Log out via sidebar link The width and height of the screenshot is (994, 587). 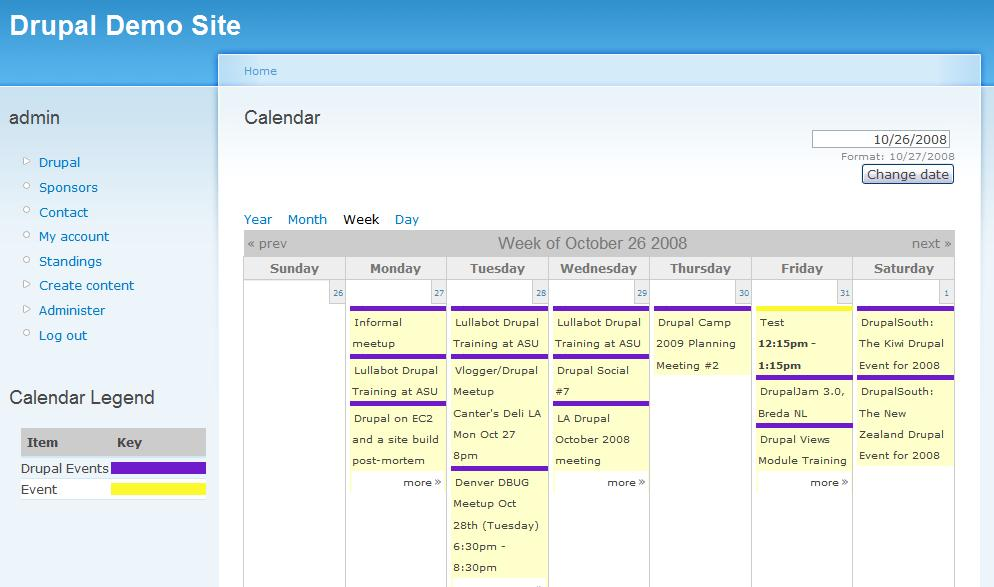[x=63, y=335]
